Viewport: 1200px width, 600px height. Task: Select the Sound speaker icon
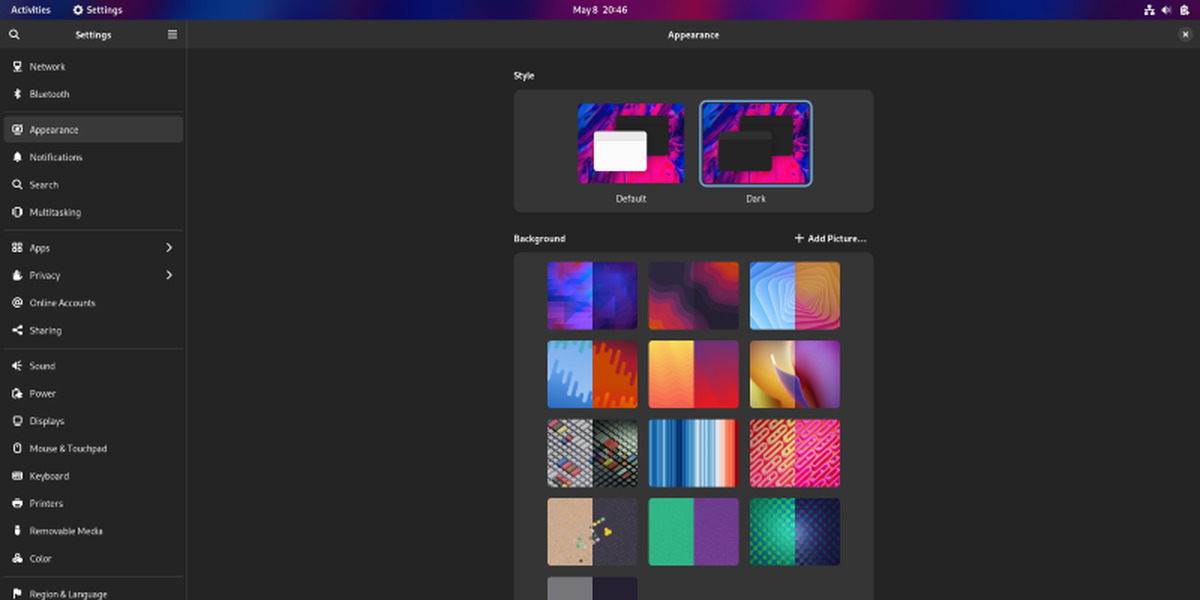pyautogui.click(x=17, y=366)
